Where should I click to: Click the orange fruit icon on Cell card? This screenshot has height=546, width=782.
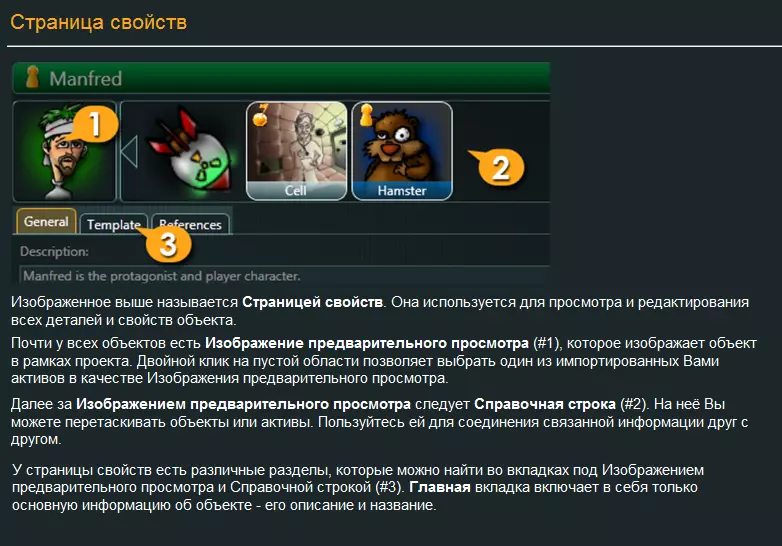click(260, 116)
